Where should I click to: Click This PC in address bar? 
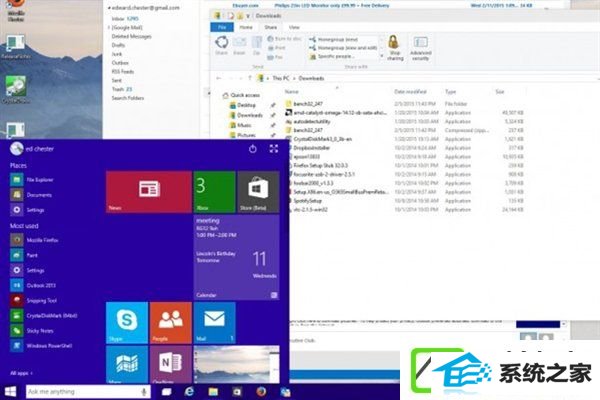pyautogui.click(x=280, y=78)
